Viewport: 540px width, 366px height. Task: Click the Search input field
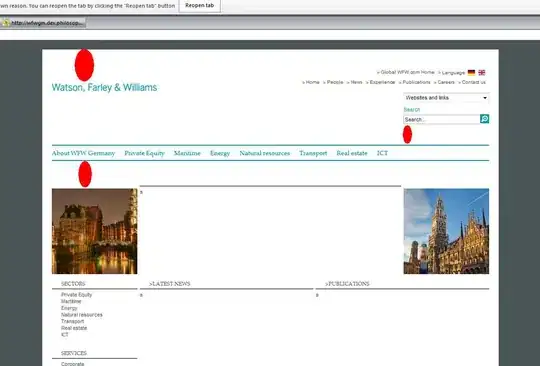442,119
